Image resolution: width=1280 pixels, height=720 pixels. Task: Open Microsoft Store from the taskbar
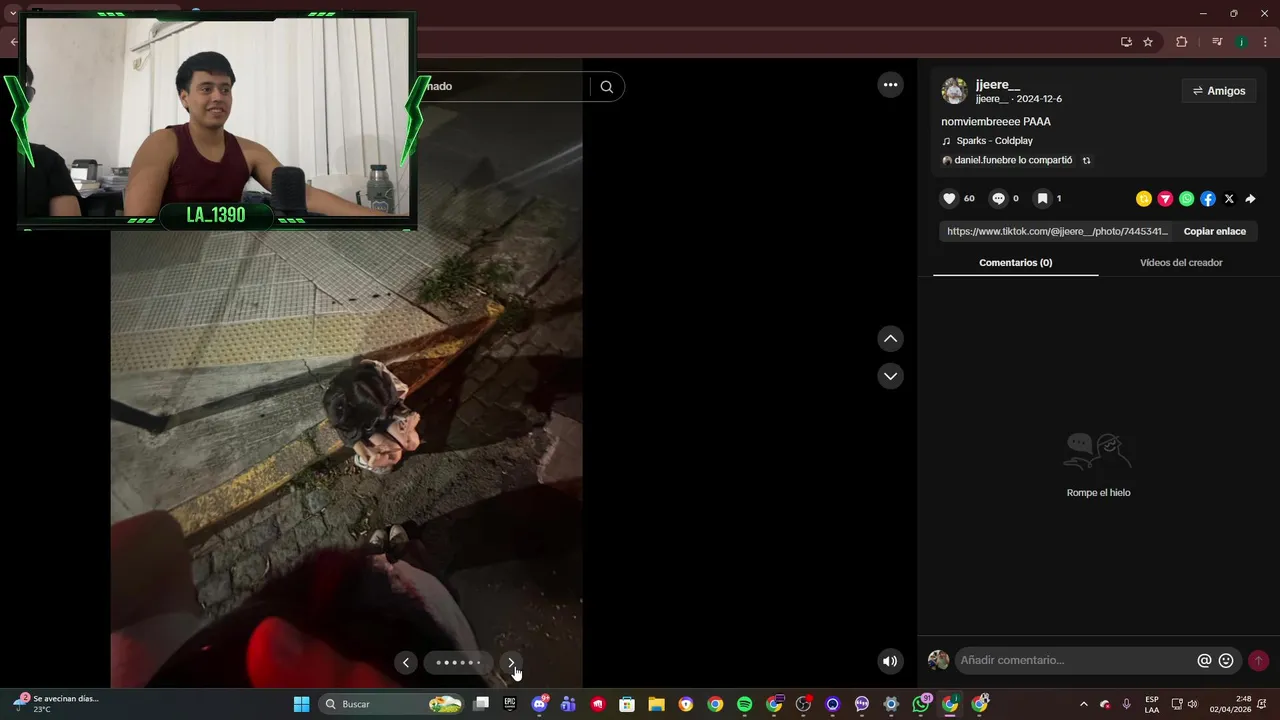[627, 704]
